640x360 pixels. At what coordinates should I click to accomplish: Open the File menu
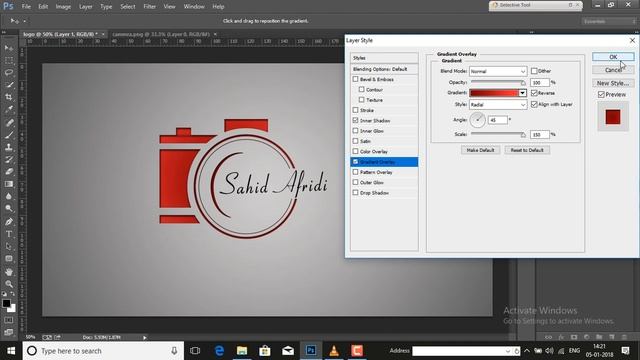point(26,7)
